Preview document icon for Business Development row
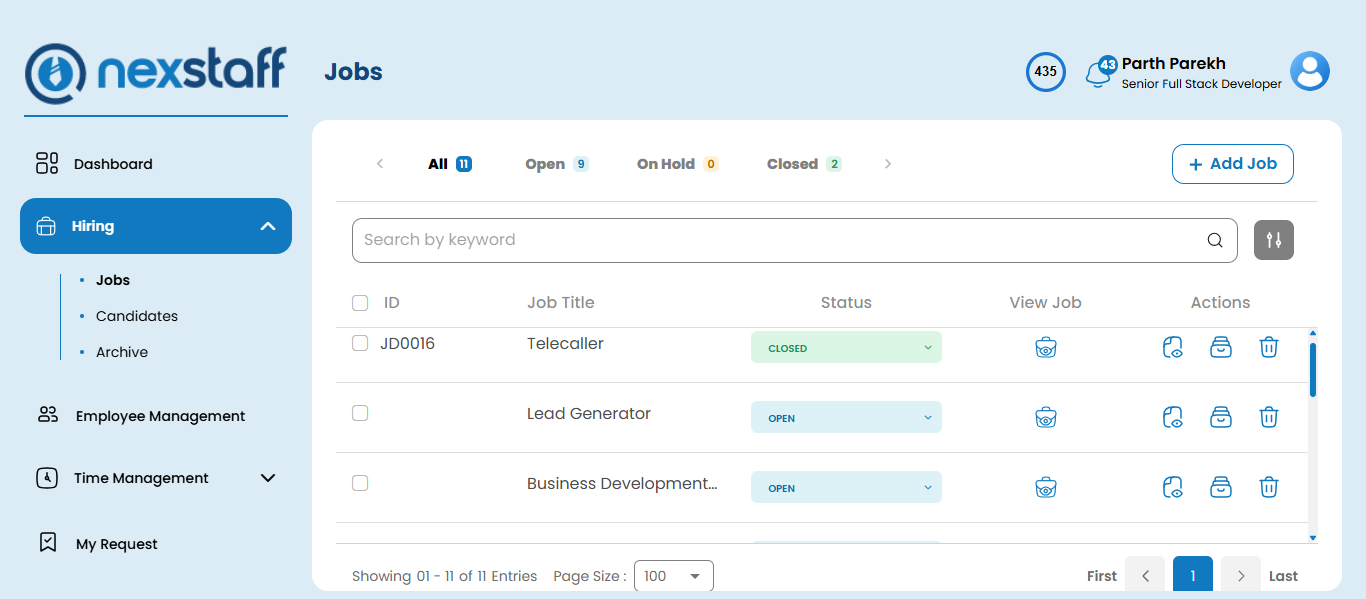Screen dimensions: 1366x599 coord(1173,487)
